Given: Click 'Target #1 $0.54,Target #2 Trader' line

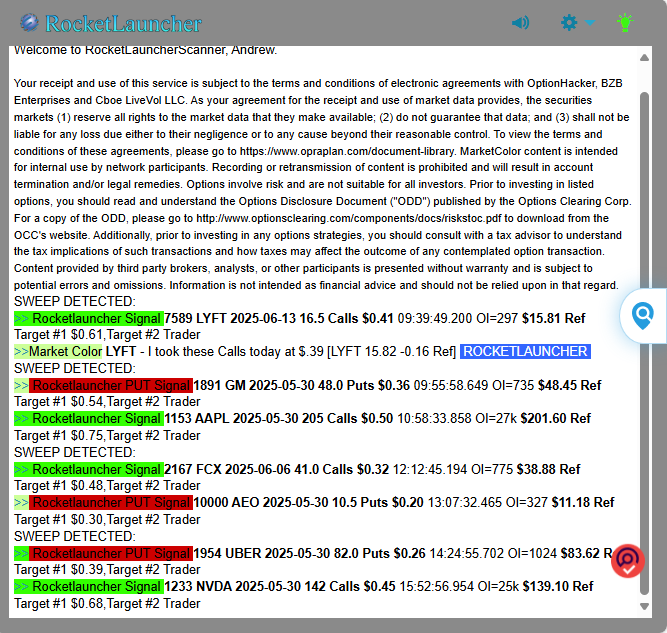Looking at the screenshot, I should 107,402.
